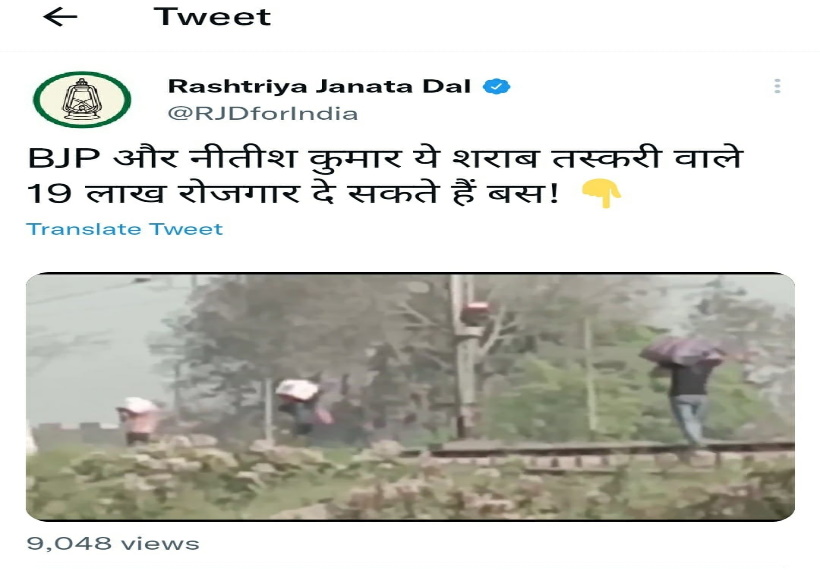
Task: Click middle person carrying white box
Action: 301,406
